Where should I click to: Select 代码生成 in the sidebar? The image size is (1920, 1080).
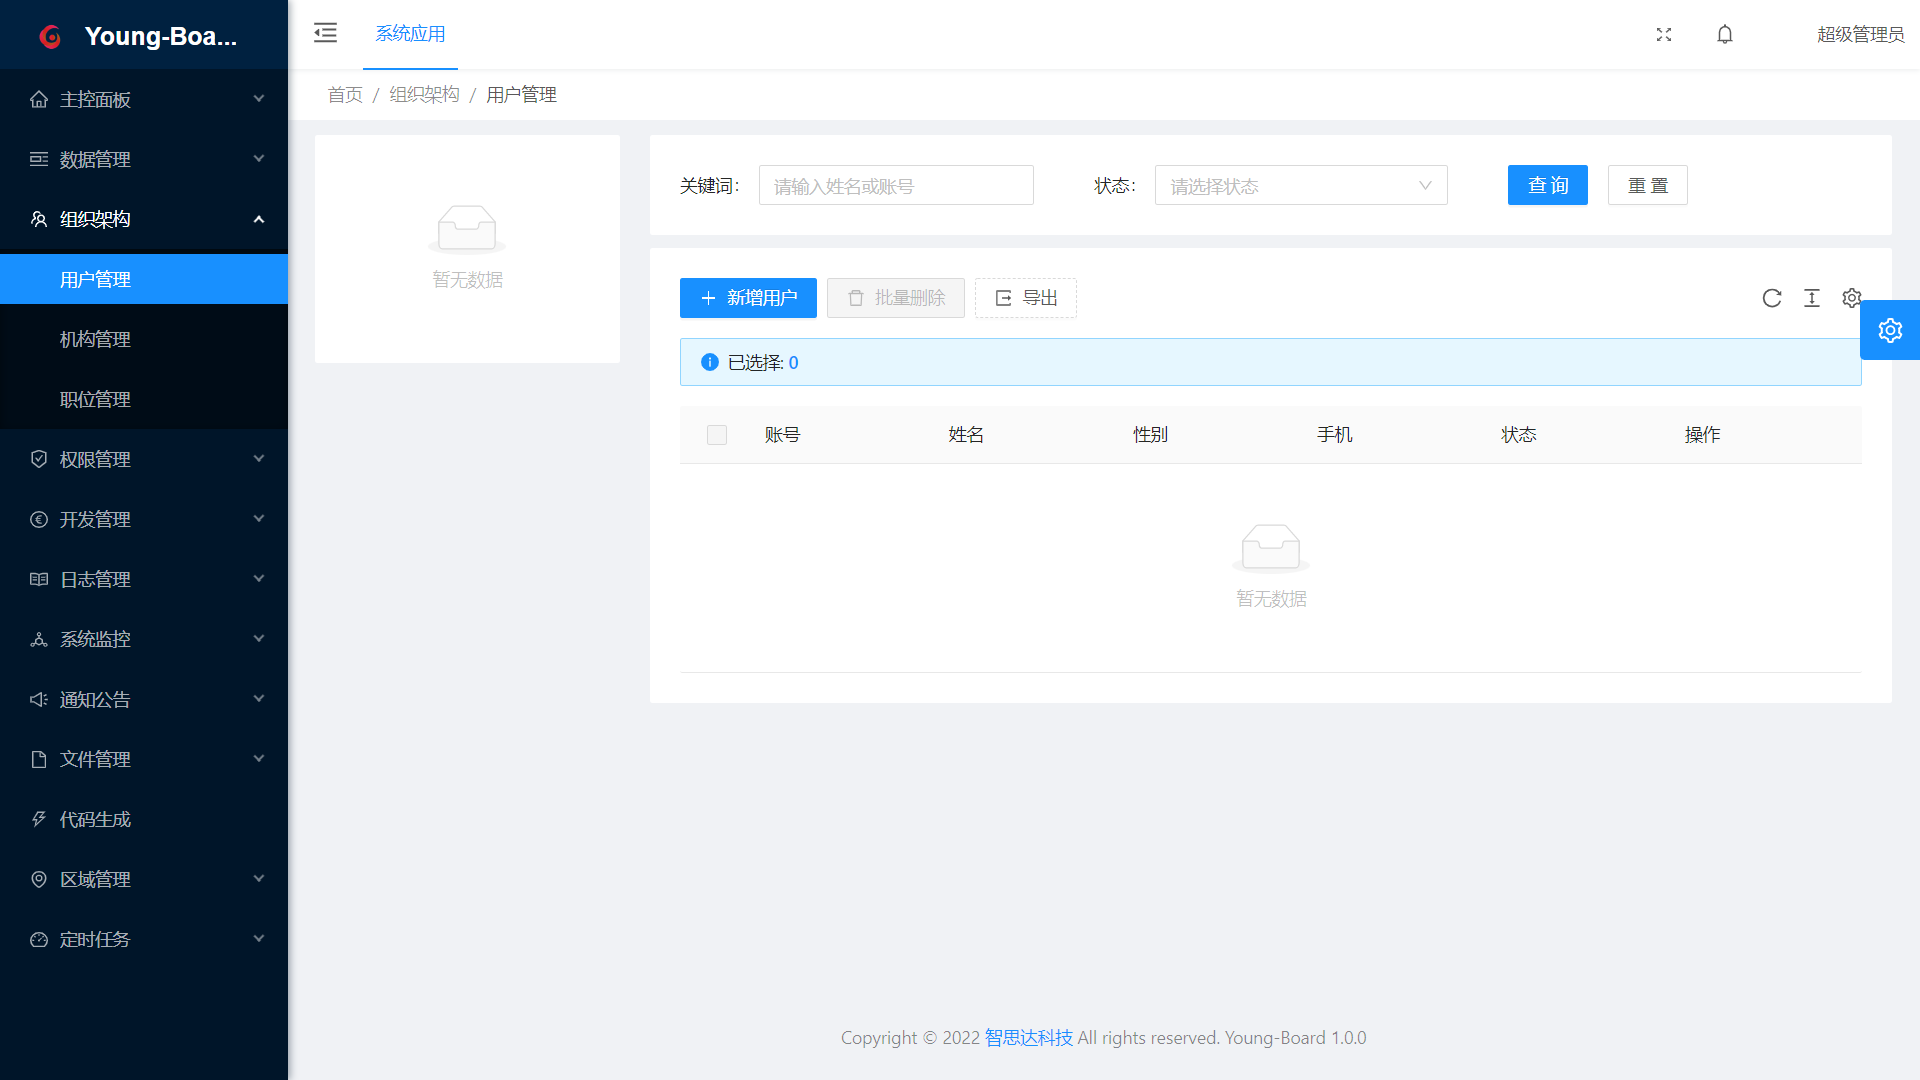tap(96, 819)
